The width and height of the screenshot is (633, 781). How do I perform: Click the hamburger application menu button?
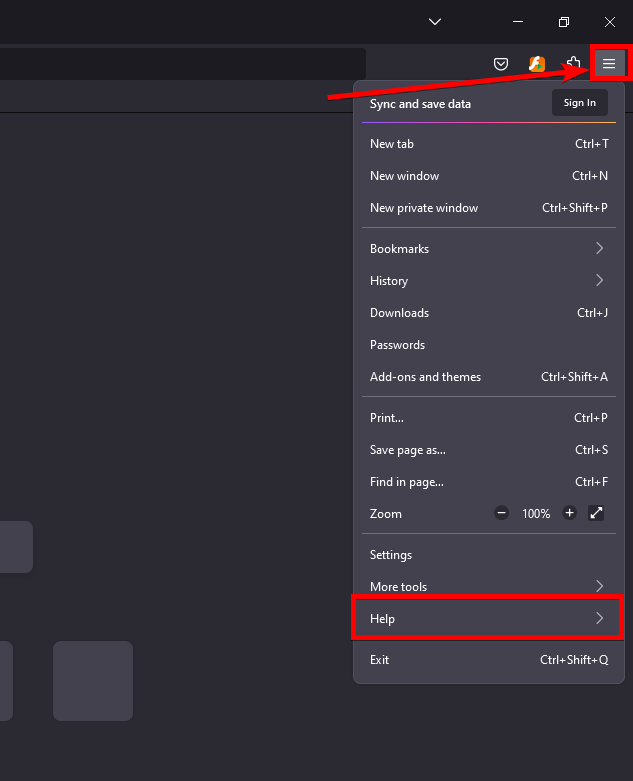click(608, 64)
